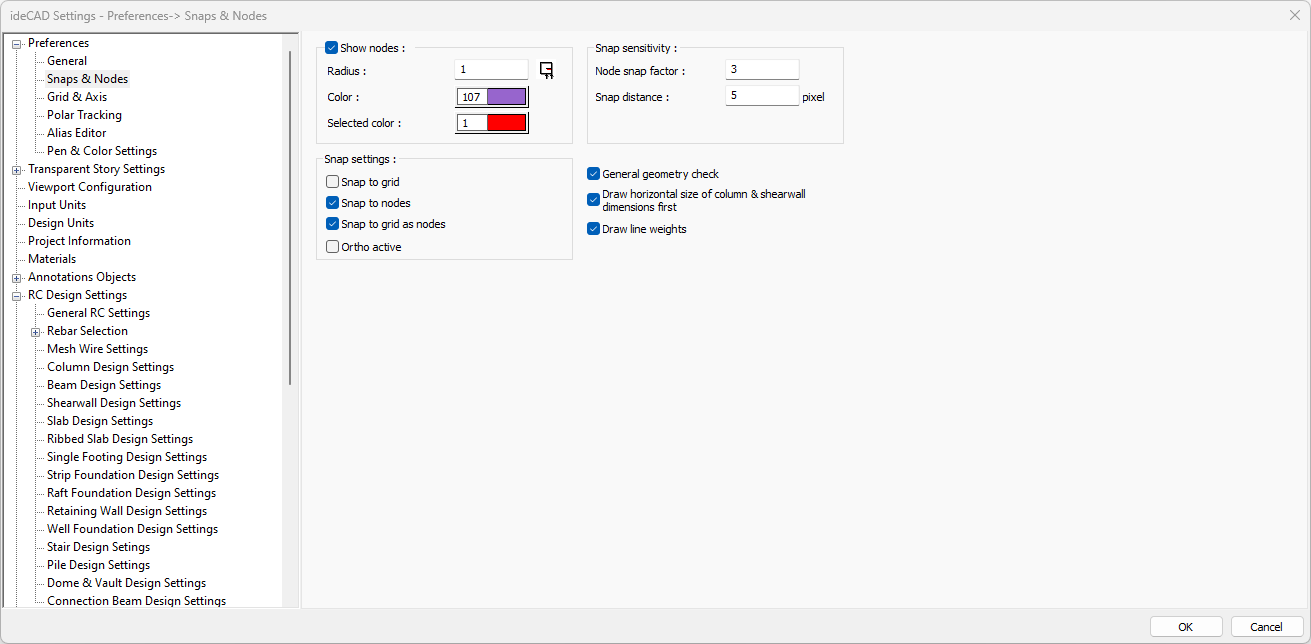Open Polar Tracking settings

(84, 115)
